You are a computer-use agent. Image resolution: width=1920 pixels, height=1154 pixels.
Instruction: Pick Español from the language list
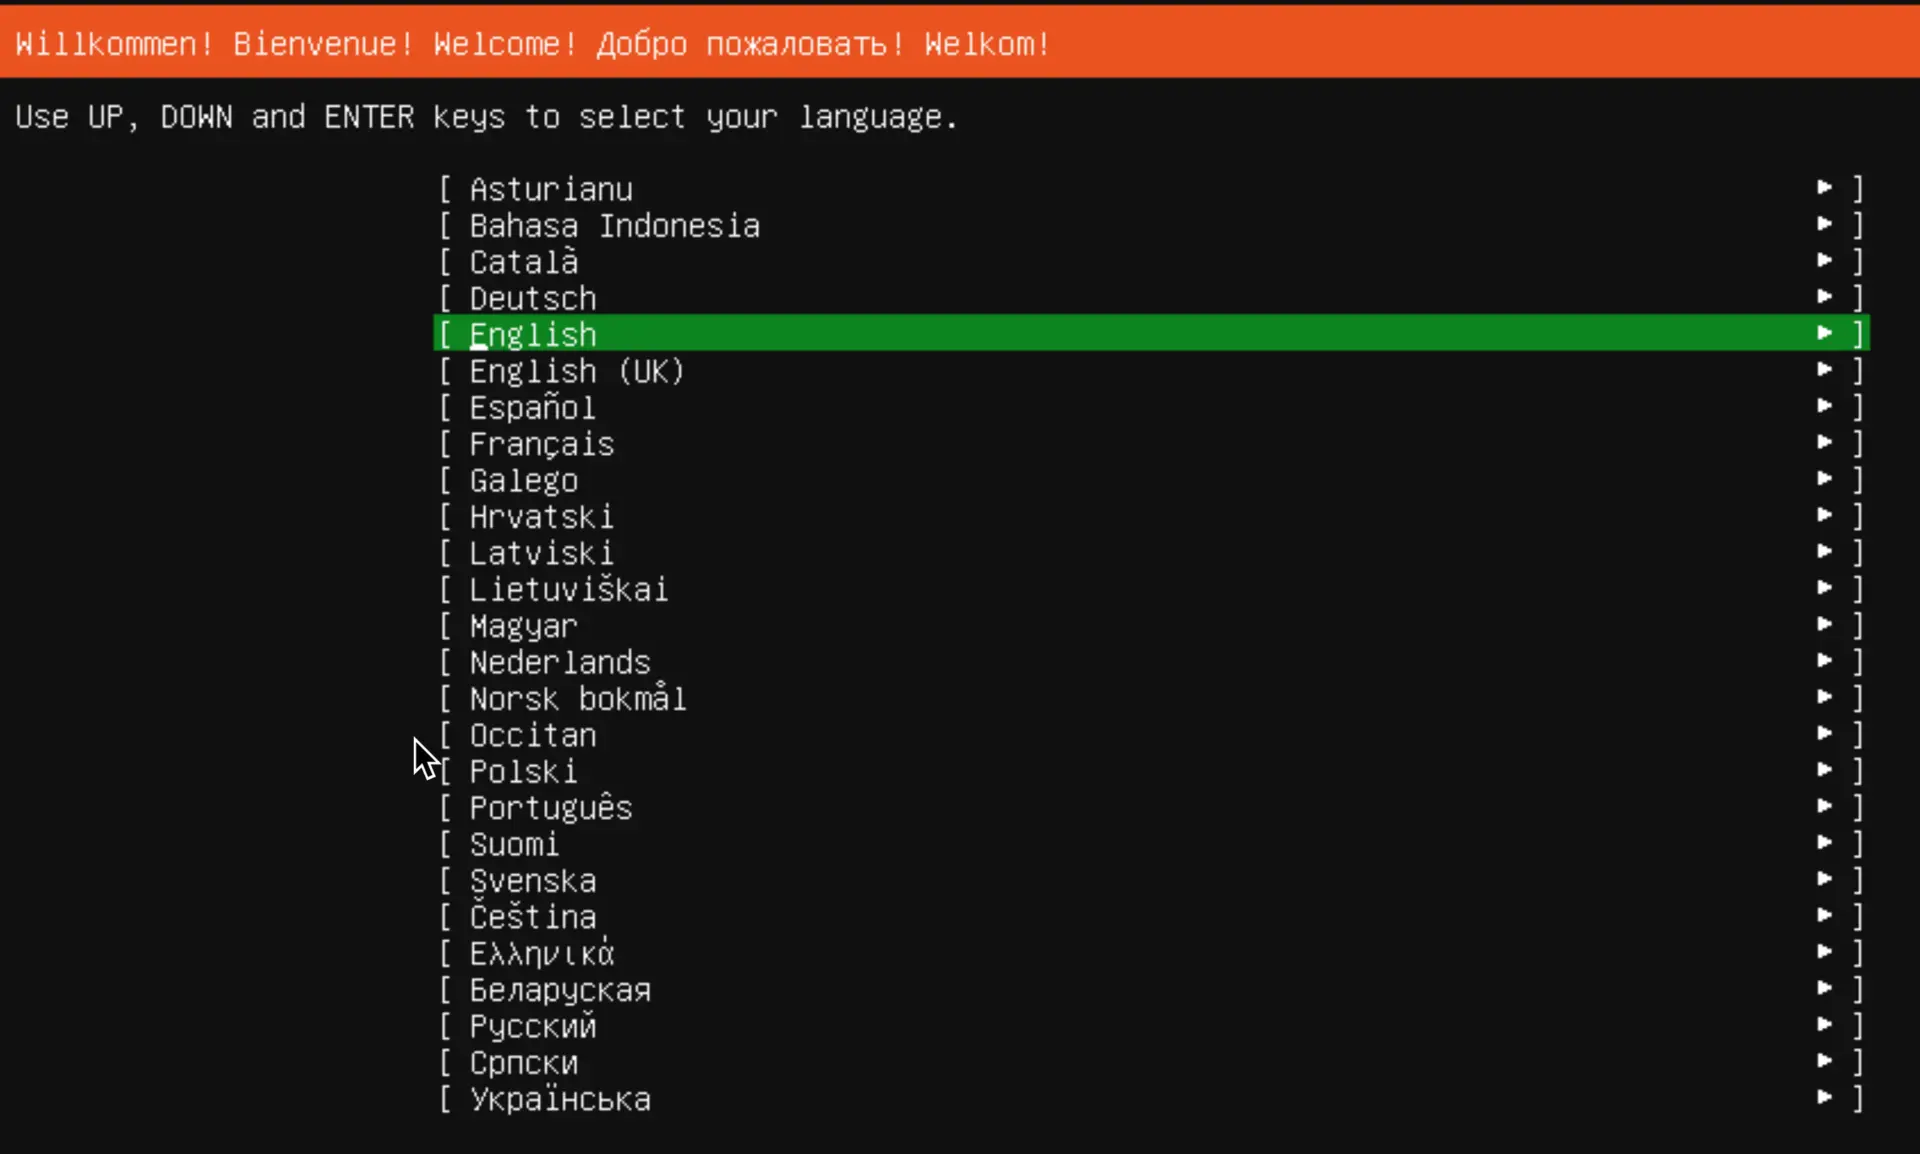(532, 408)
